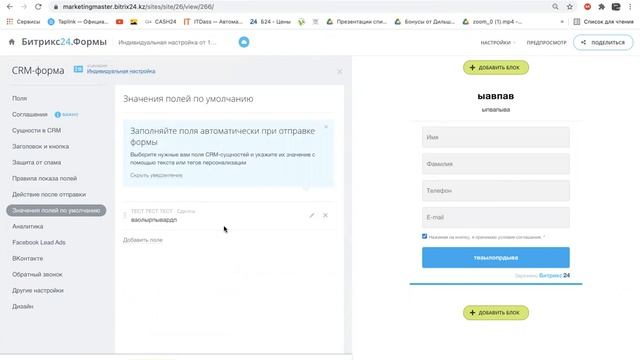Edit the ТЕСТ ТЕСТ ТЕСТ field with pencil icon
The width and height of the screenshot is (640, 360).
coord(312,215)
